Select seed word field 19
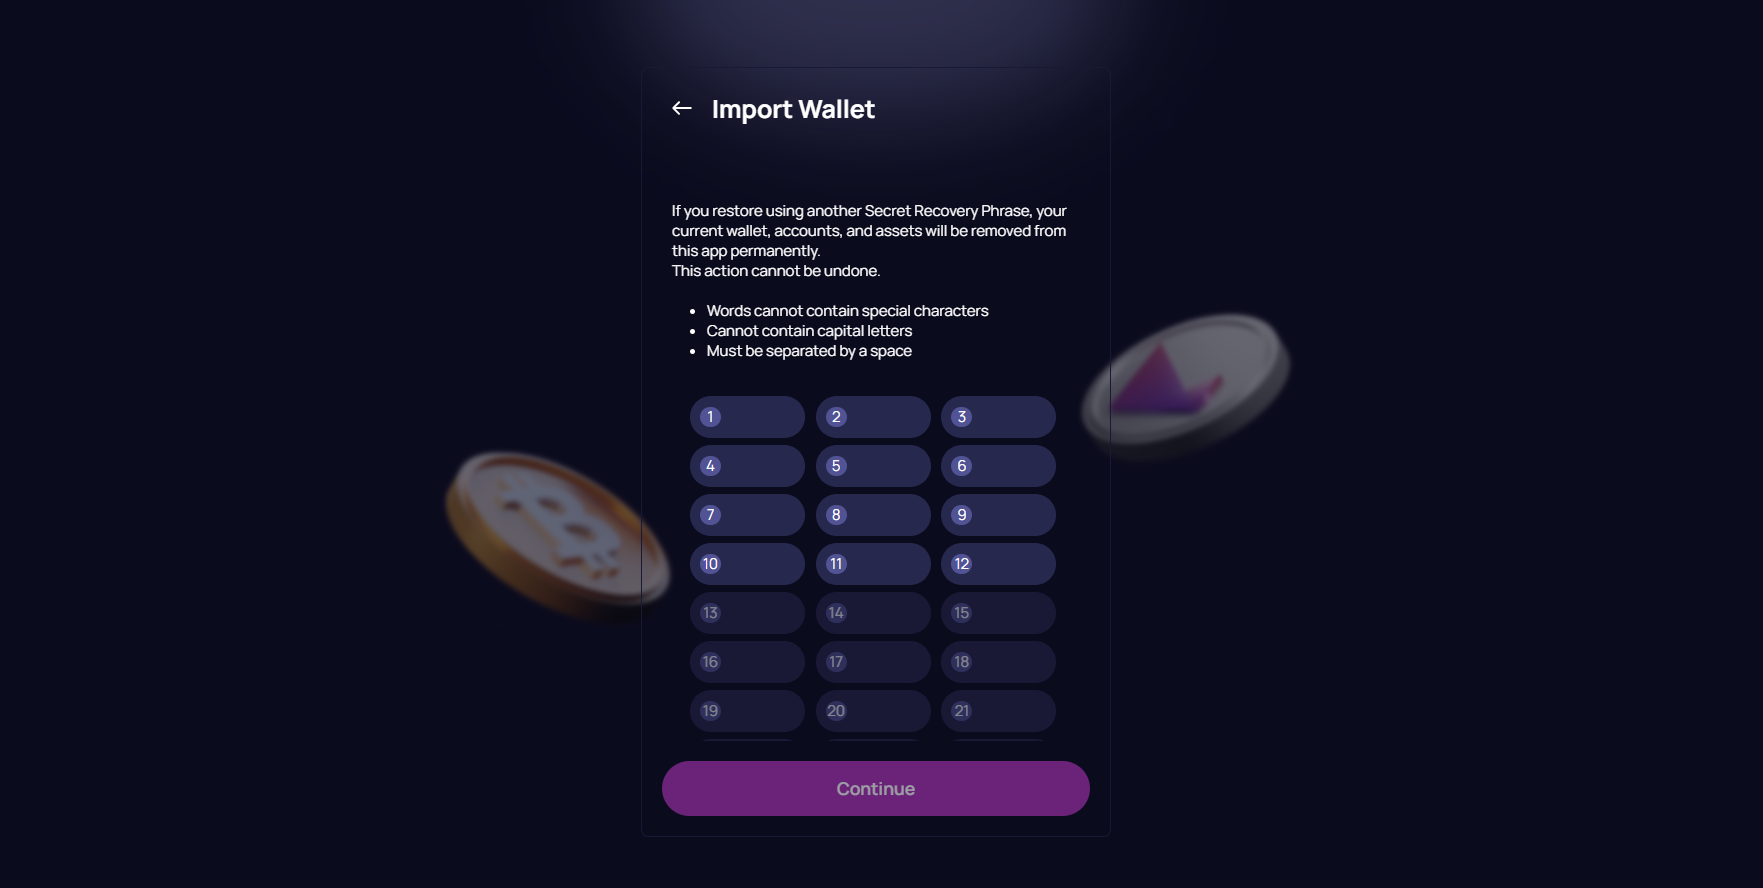1763x888 pixels. 747,710
